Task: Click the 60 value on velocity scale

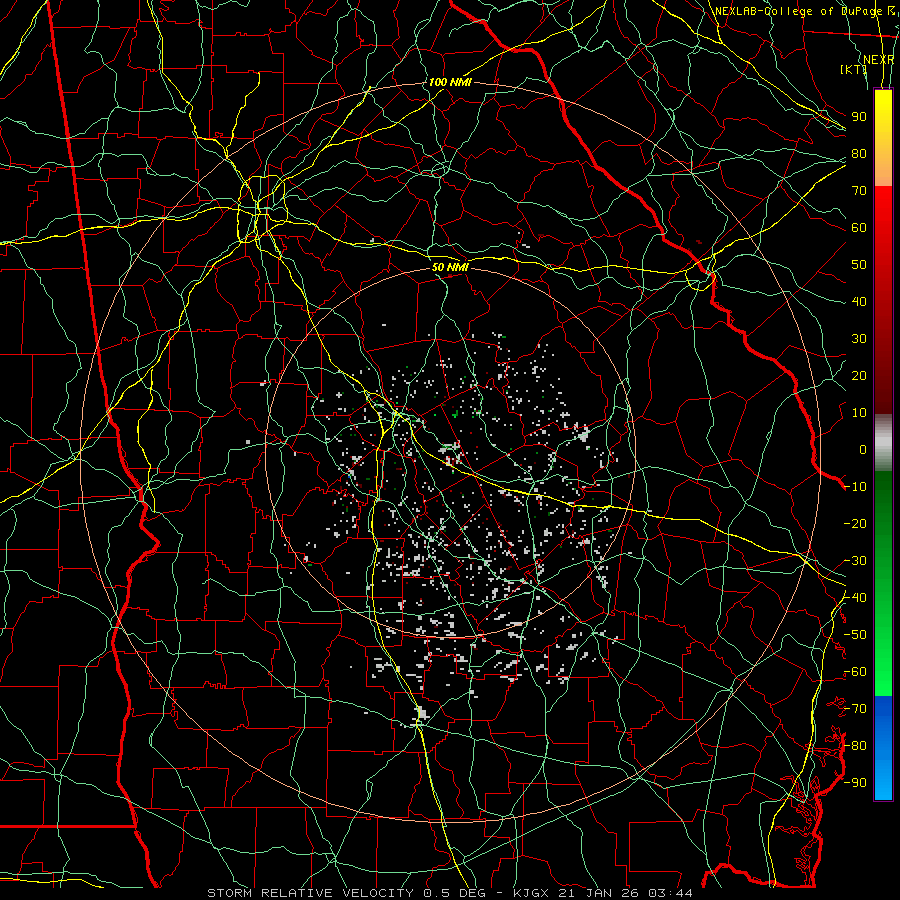Action: [x=859, y=228]
